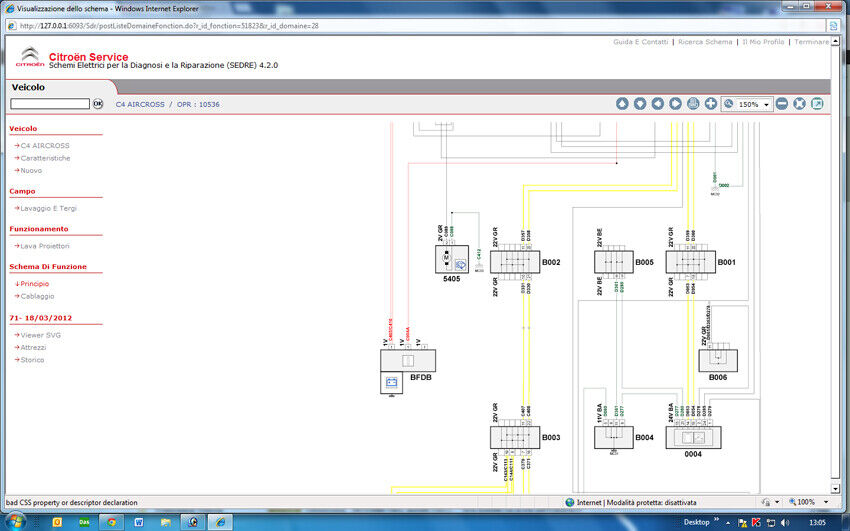Viewport: 850px width, 531px height.
Task: Print the wiring diagram
Action: pos(693,104)
